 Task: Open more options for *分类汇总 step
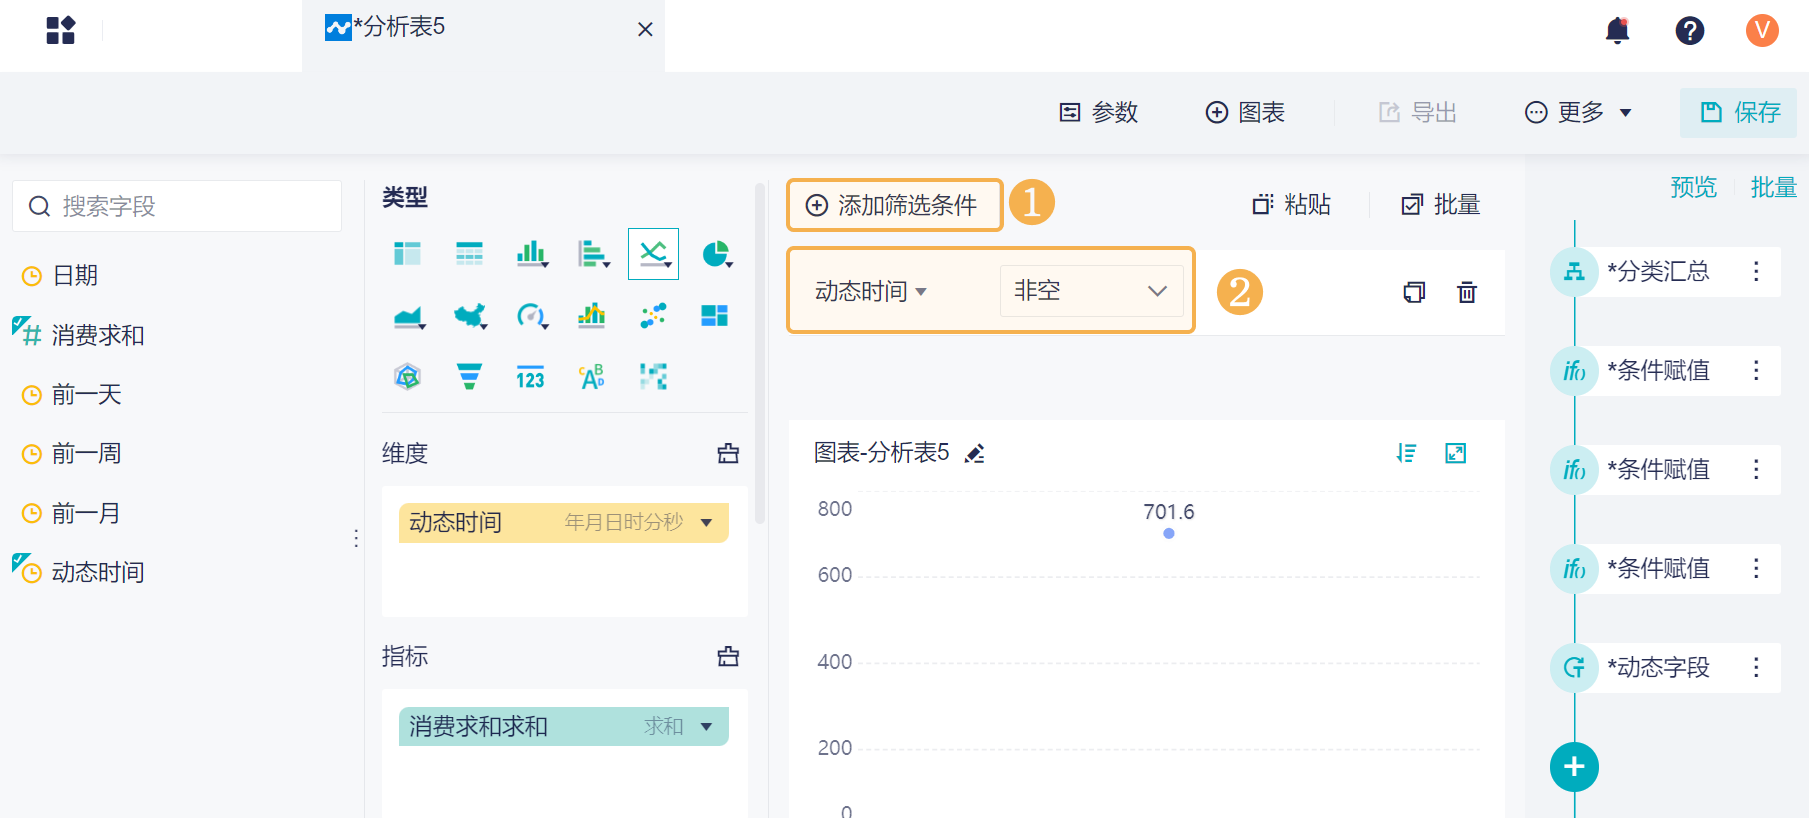(1756, 271)
